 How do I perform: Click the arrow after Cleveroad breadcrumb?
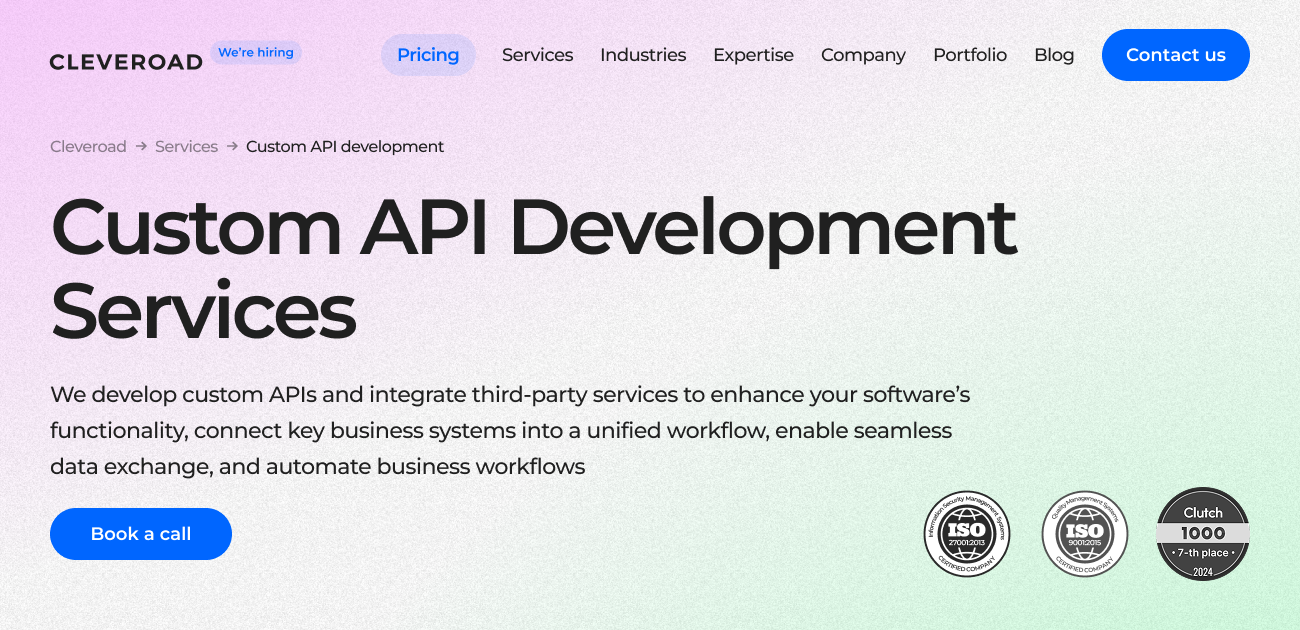click(x=139, y=146)
